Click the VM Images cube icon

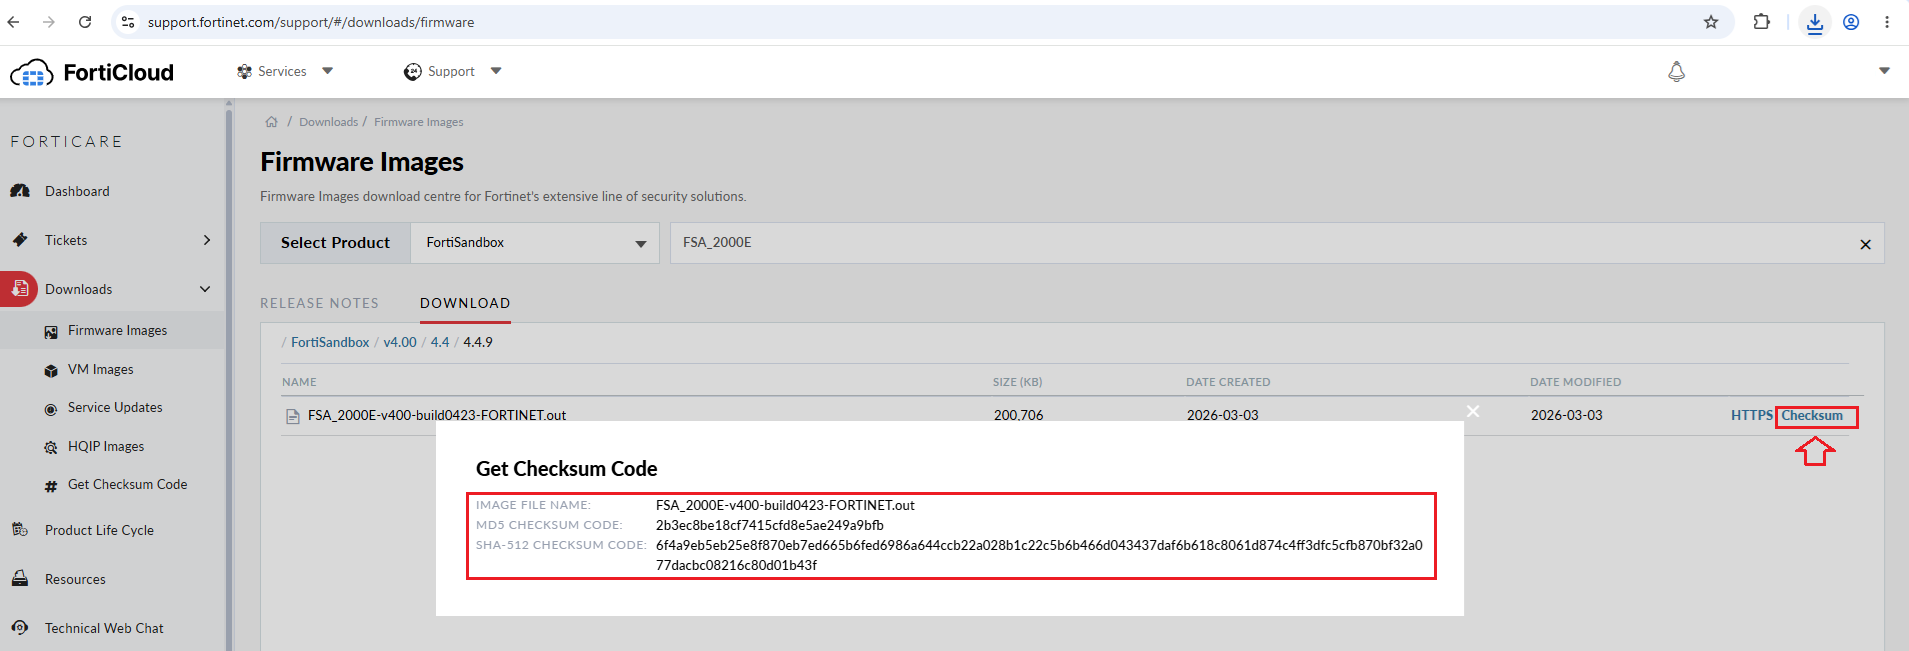pos(51,370)
